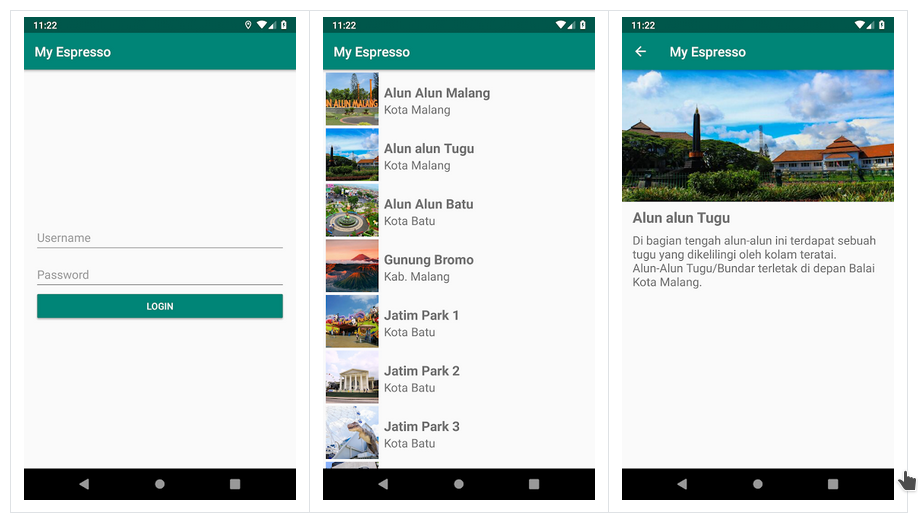Select 'Jatim Park 2' list title
This screenshot has height=526, width=918.
pos(422,371)
